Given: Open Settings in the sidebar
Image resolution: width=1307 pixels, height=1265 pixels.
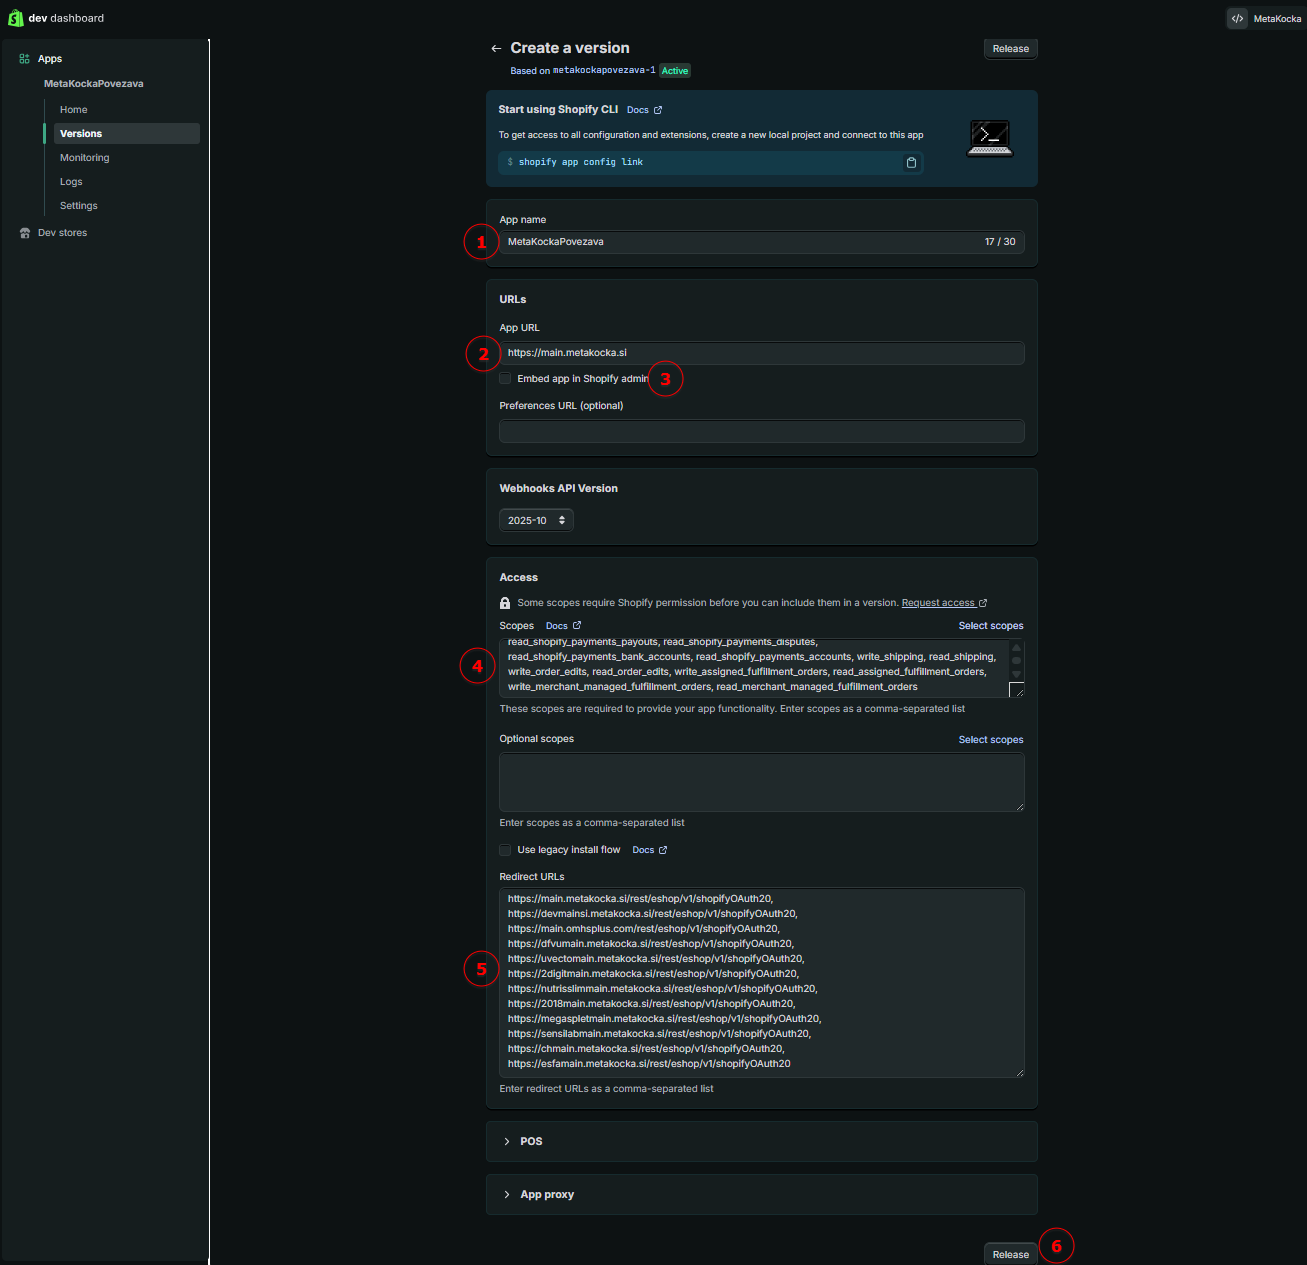Looking at the screenshot, I should tap(79, 206).
